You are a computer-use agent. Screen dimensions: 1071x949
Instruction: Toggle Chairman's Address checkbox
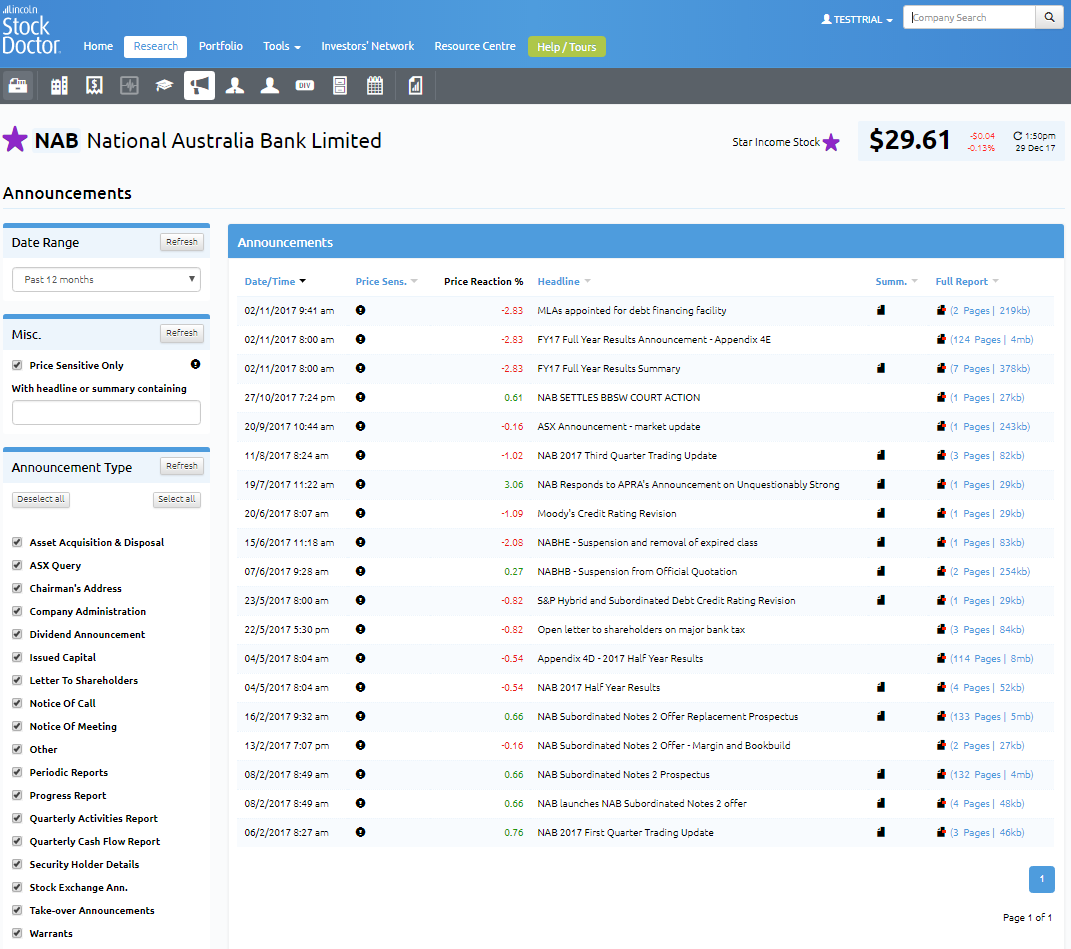[17, 588]
